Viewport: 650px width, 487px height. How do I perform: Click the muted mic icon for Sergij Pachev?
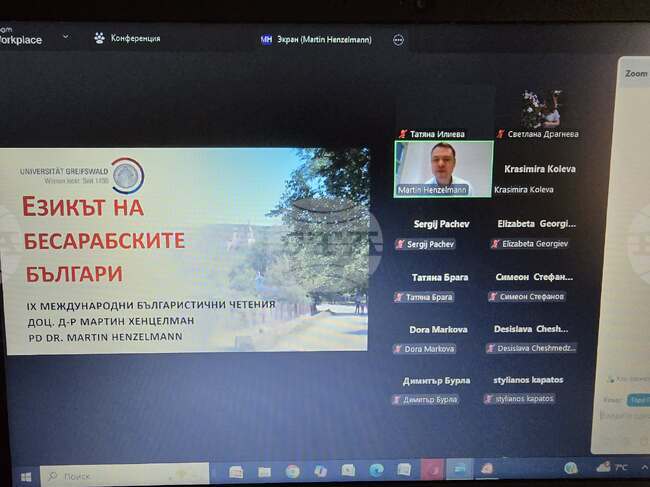pos(399,244)
